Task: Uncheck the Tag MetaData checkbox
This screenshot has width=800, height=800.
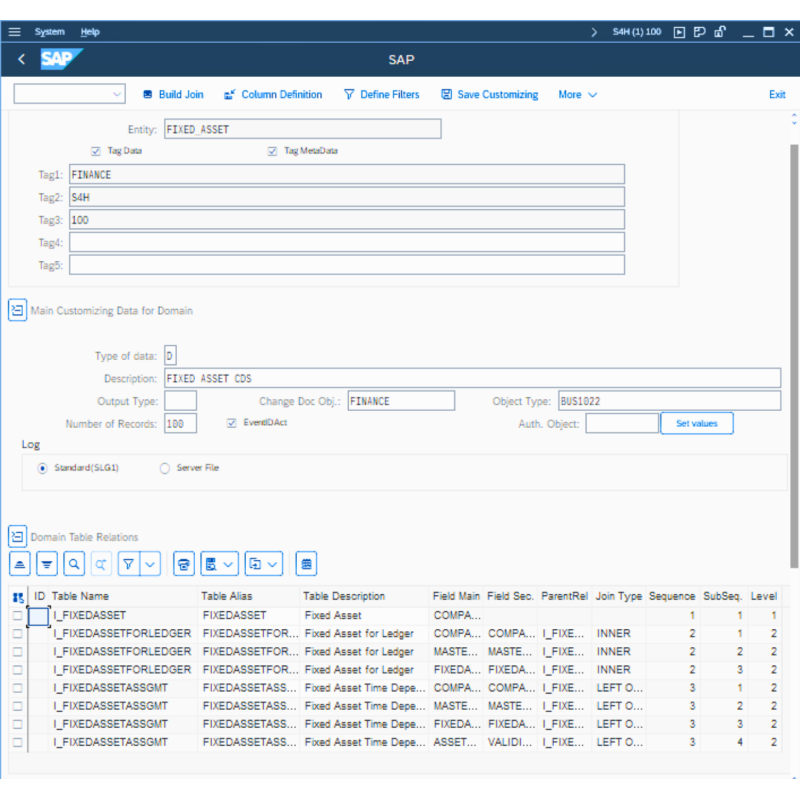Action: point(272,151)
